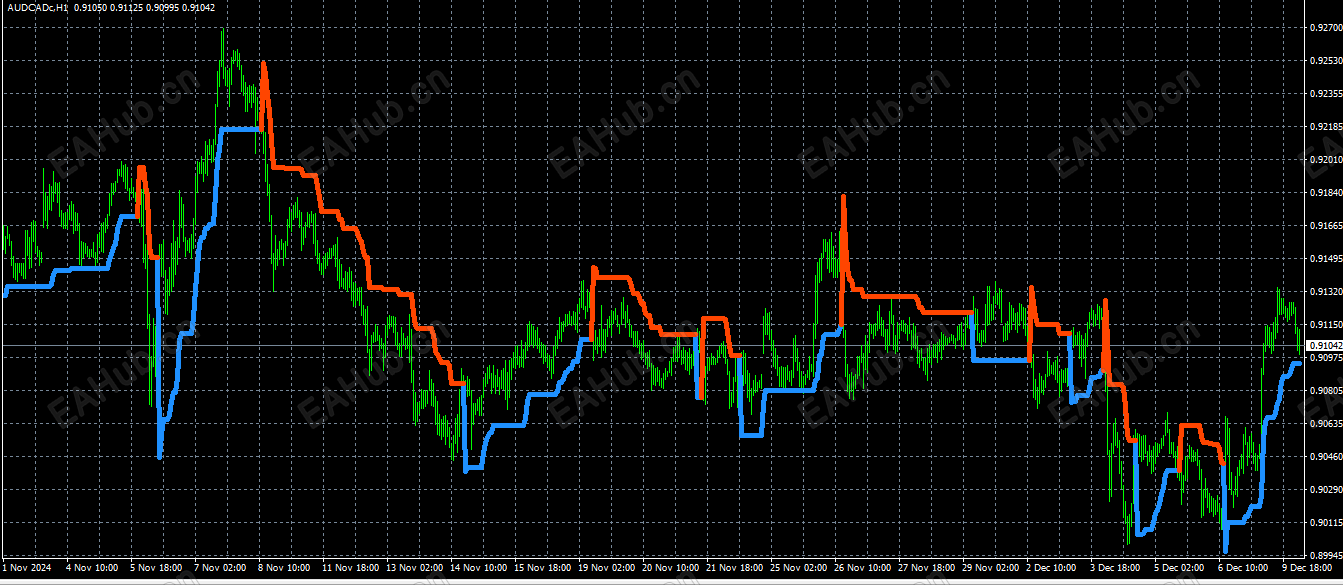The width and height of the screenshot is (1343, 585).
Task: Click the 9 Dec 18:00 time label
Action: coord(1308,567)
